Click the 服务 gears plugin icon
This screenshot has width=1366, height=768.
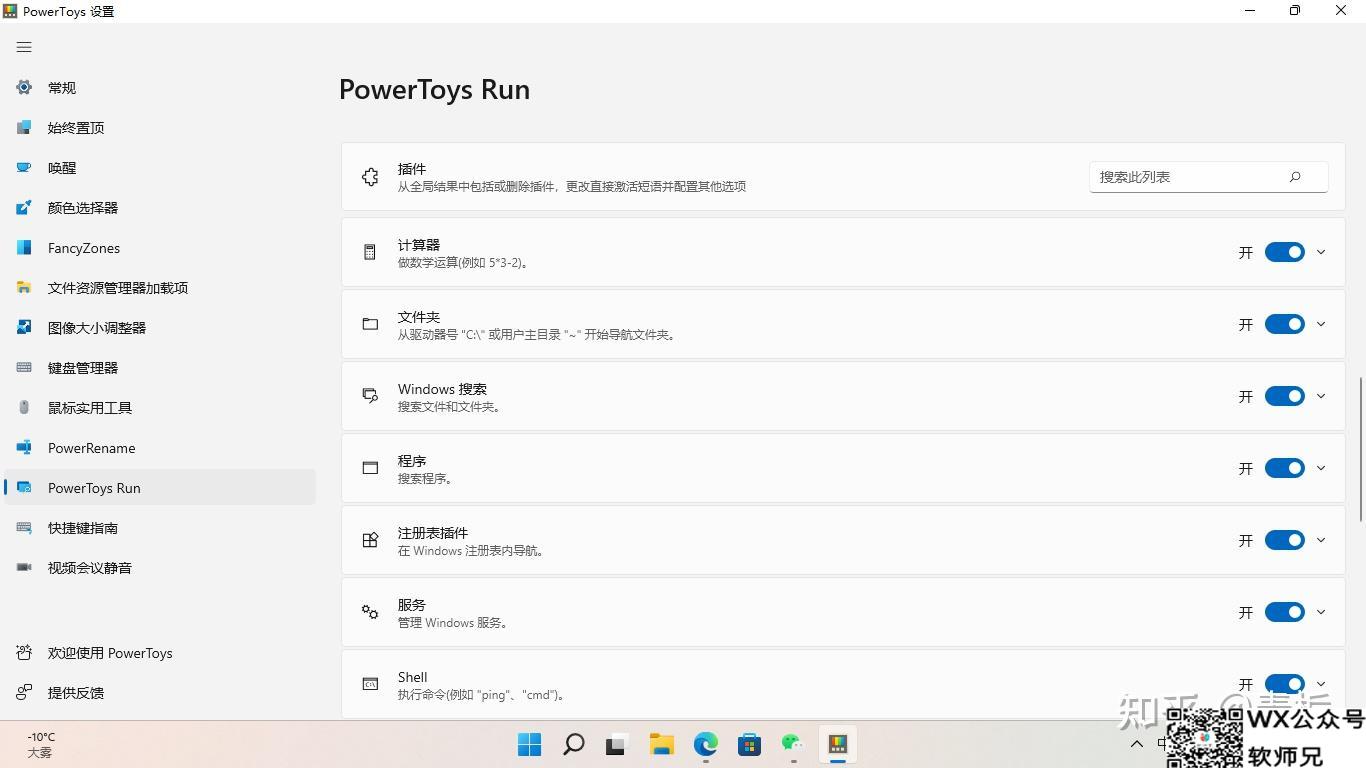coord(370,612)
